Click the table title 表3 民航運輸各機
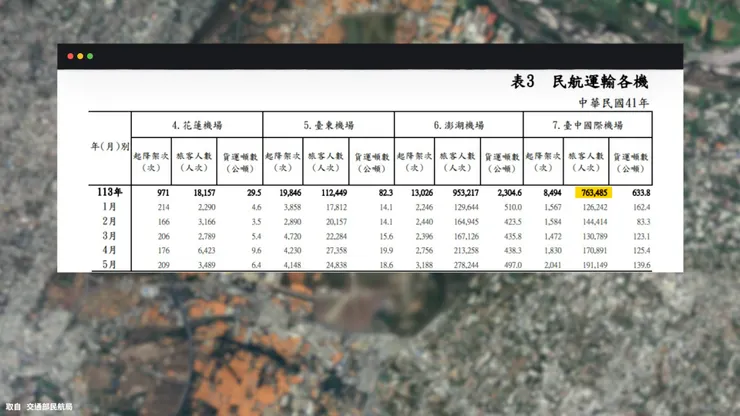 tap(580, 82)
